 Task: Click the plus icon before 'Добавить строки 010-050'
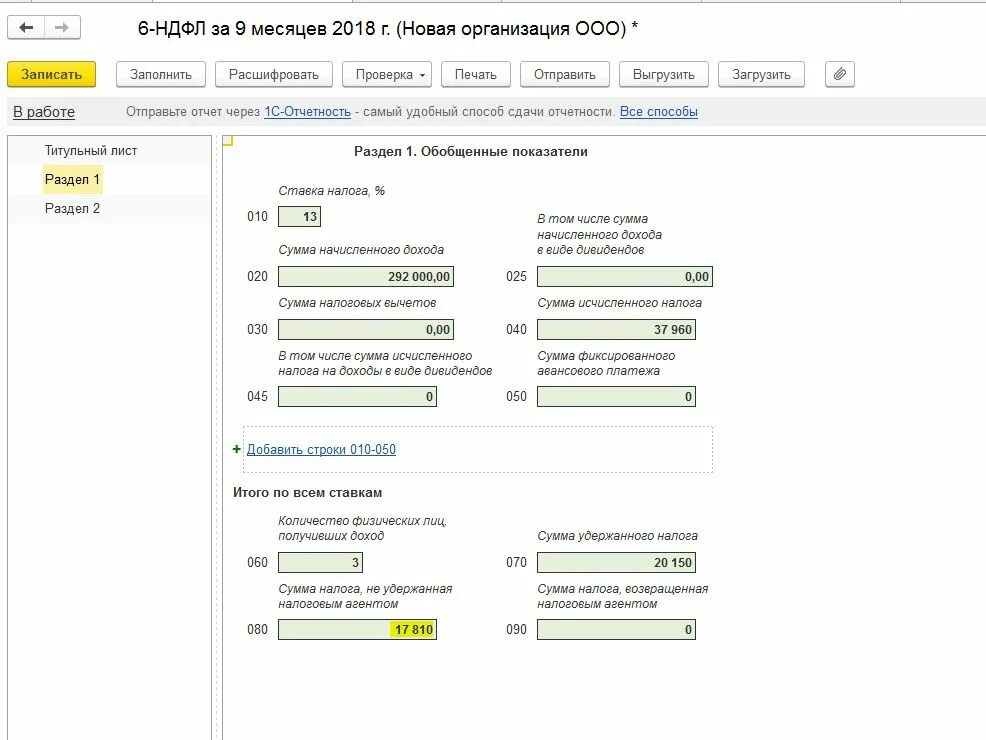[x=236, y=450]
